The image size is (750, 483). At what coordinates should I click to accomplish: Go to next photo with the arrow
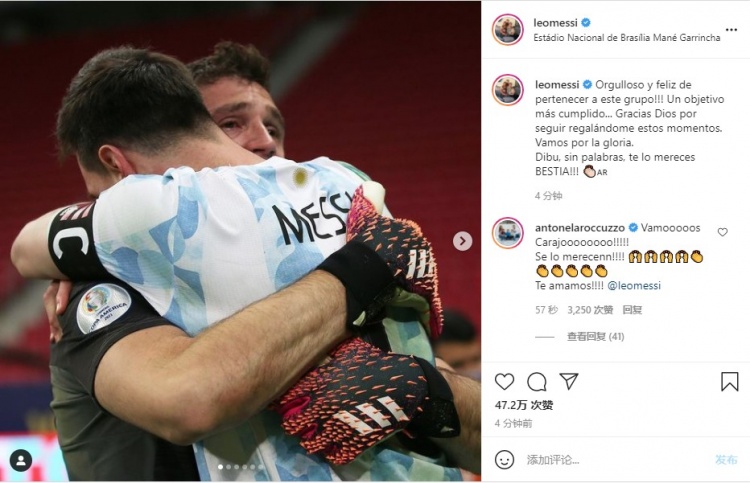463,241
